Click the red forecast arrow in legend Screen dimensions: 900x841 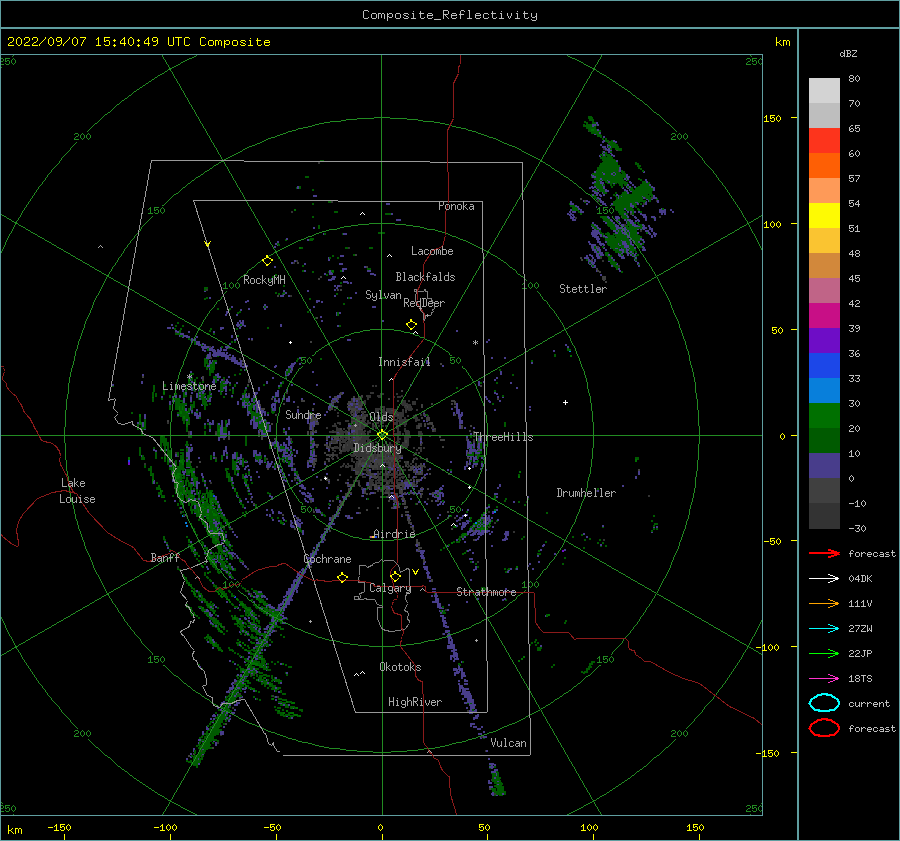824,553
